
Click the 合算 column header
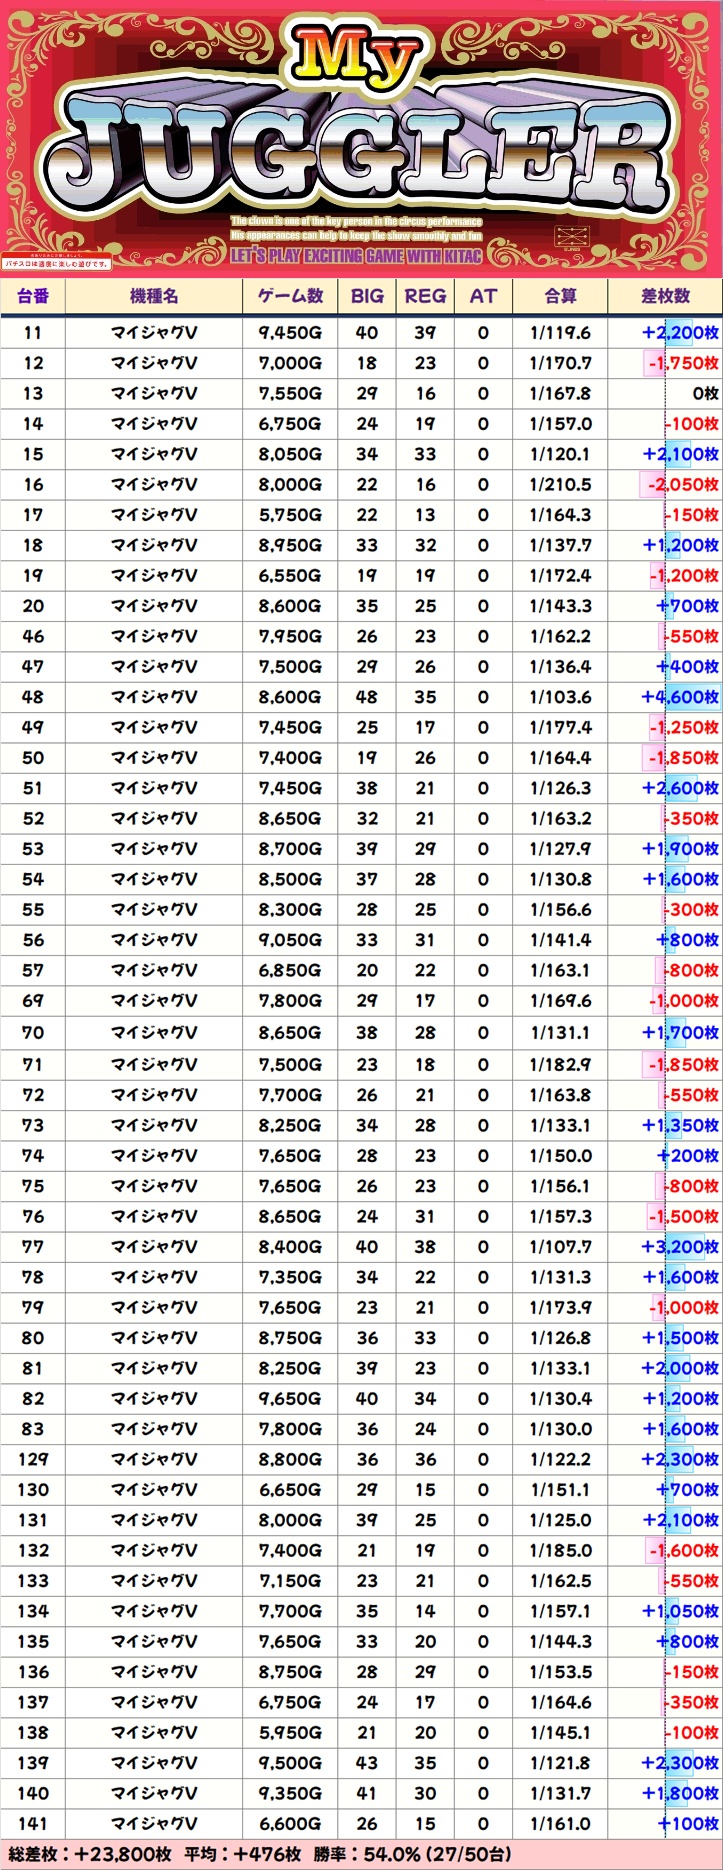[560, 296]
